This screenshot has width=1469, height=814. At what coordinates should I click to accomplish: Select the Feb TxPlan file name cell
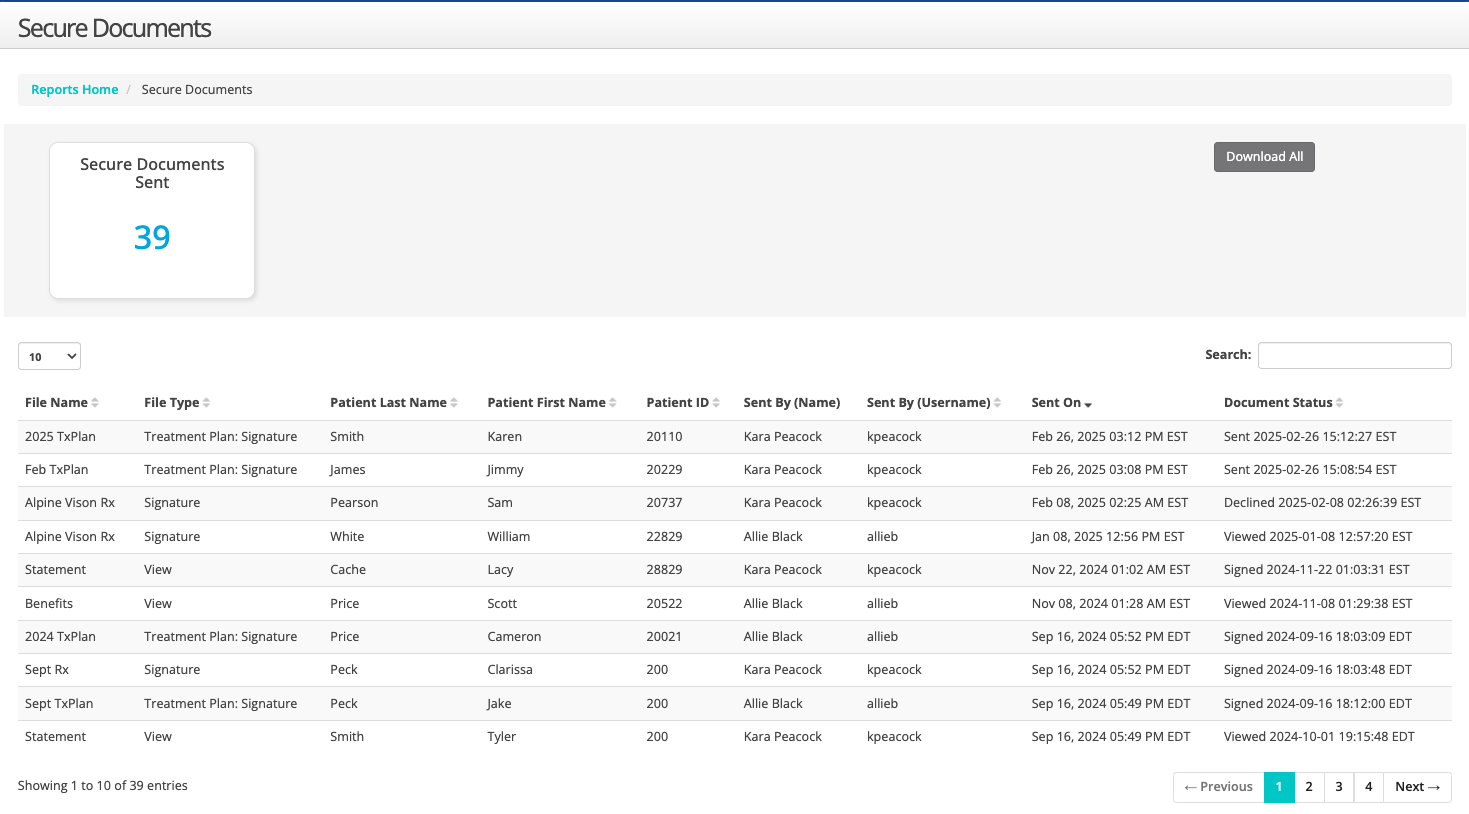click(57, 470)
